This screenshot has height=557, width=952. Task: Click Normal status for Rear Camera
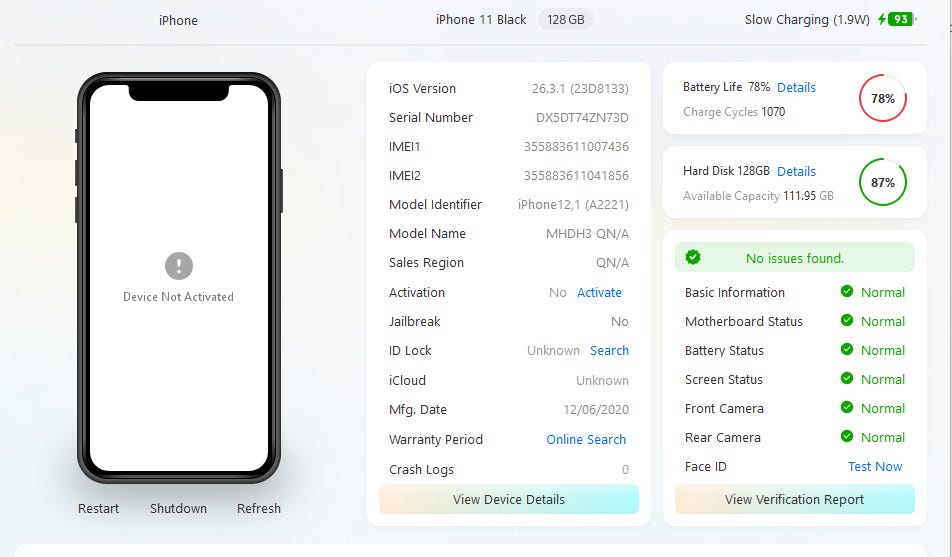[x=883, y=437]
